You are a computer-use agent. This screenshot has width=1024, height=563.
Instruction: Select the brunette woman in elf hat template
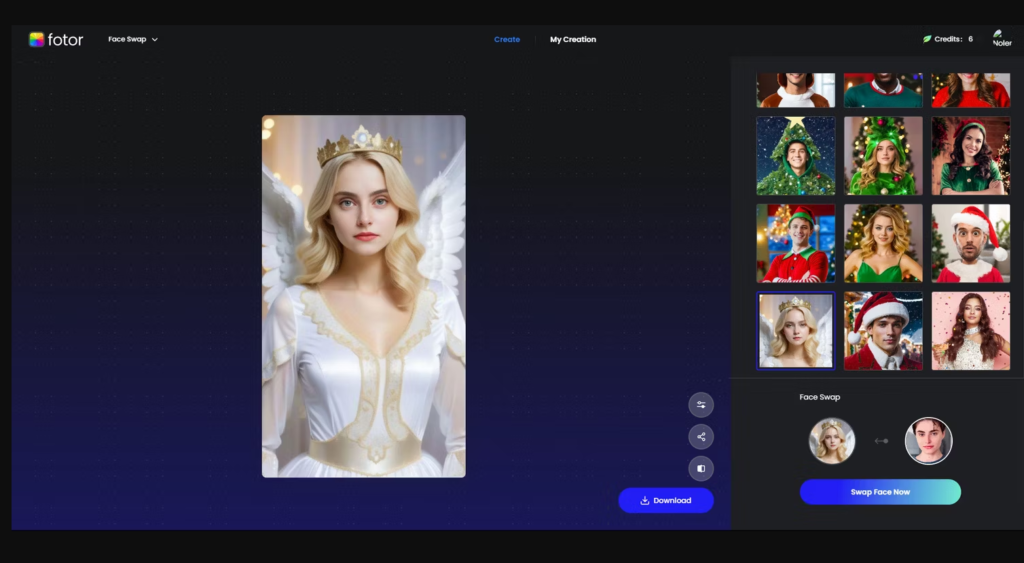[x=970, y=155]
